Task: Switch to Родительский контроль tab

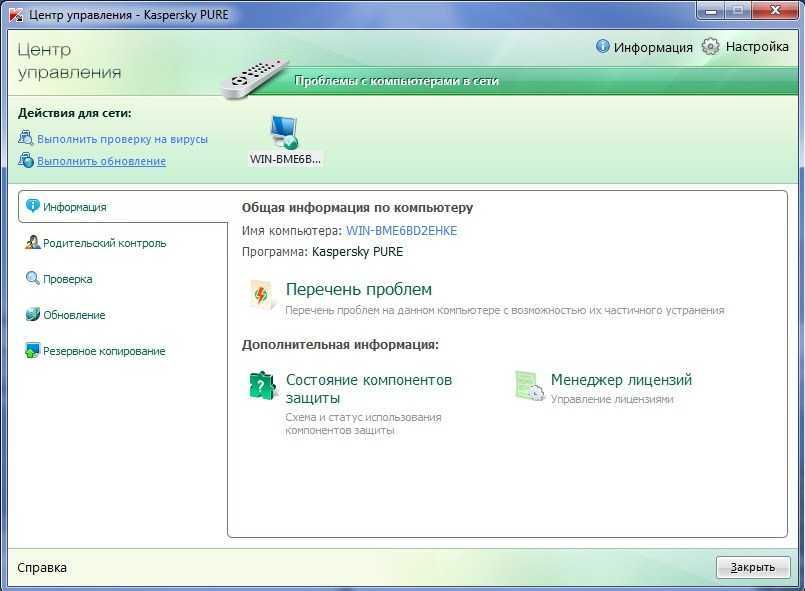Action: tap(104, 243)
